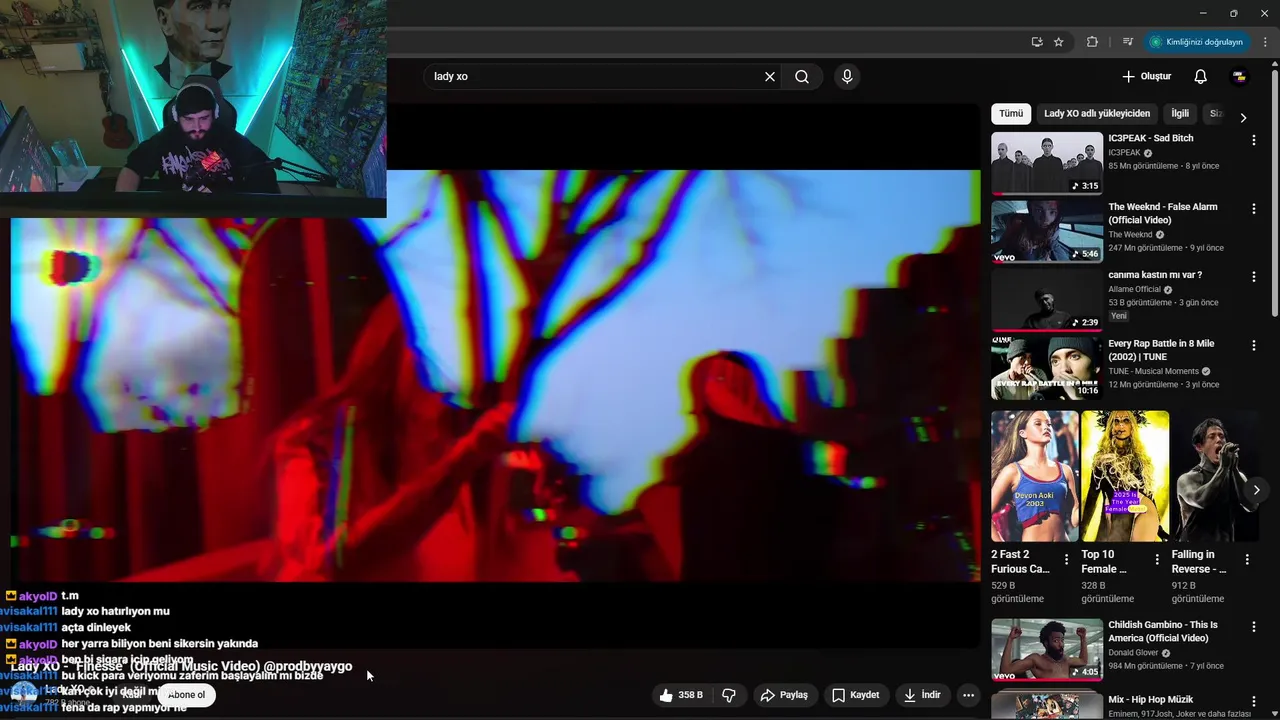Open IC3PEAK - Sad Bitch thumbnail
Image resolution: width=1280 pixels, height=720 pixels.
pos(1047,163)
